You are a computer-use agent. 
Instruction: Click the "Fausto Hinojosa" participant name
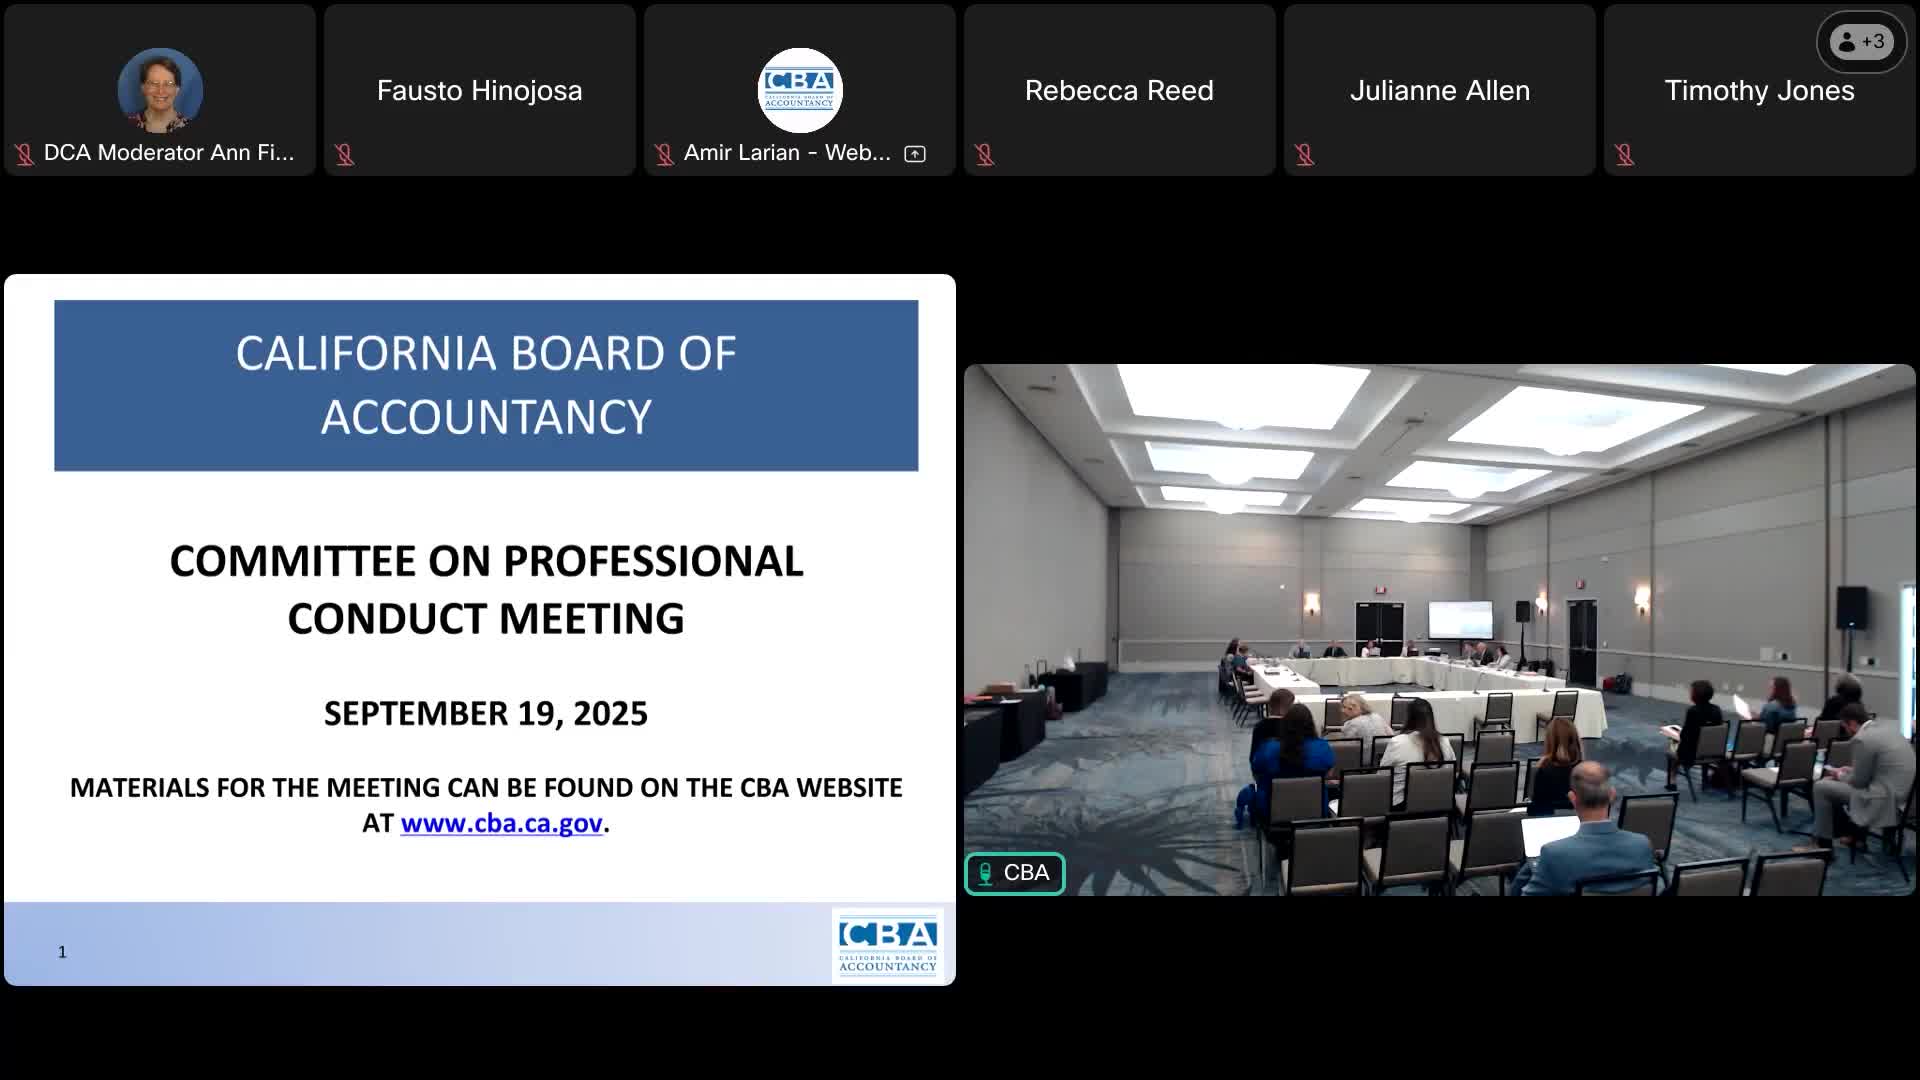480,90
